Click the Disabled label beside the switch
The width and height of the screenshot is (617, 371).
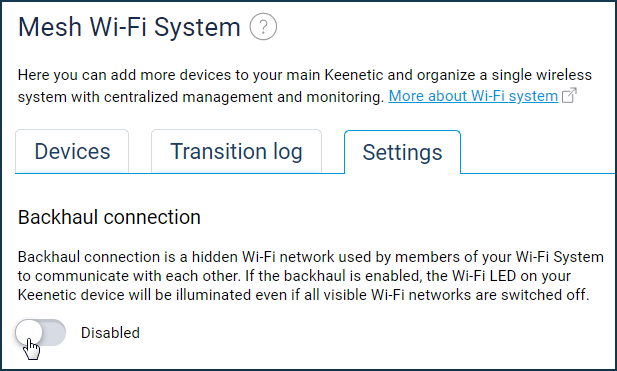coord(110,333)
